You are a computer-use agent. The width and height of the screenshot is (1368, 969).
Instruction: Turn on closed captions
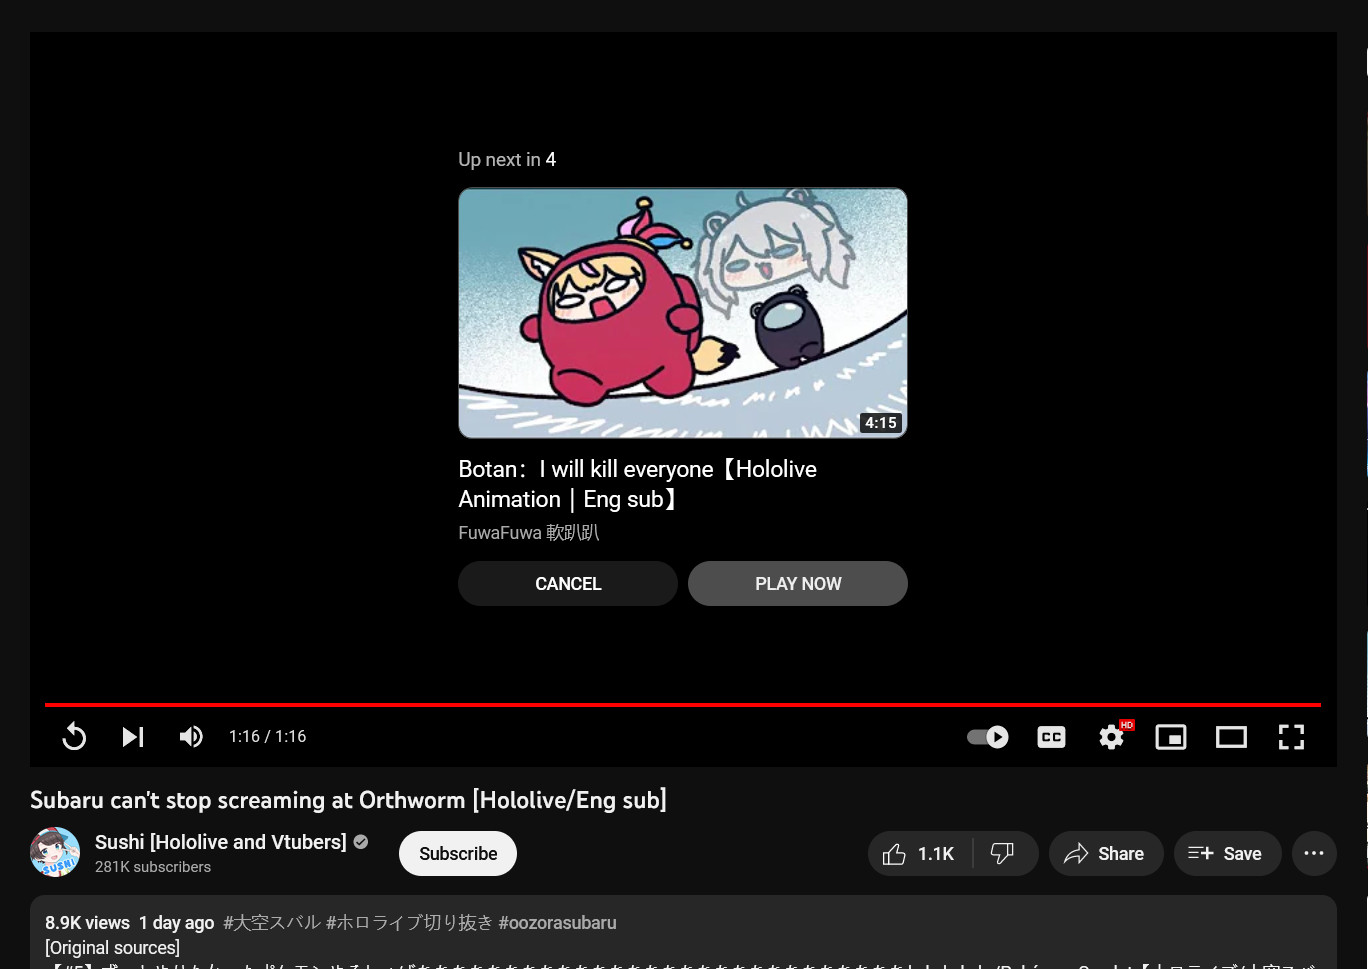tap(1051, 737)
